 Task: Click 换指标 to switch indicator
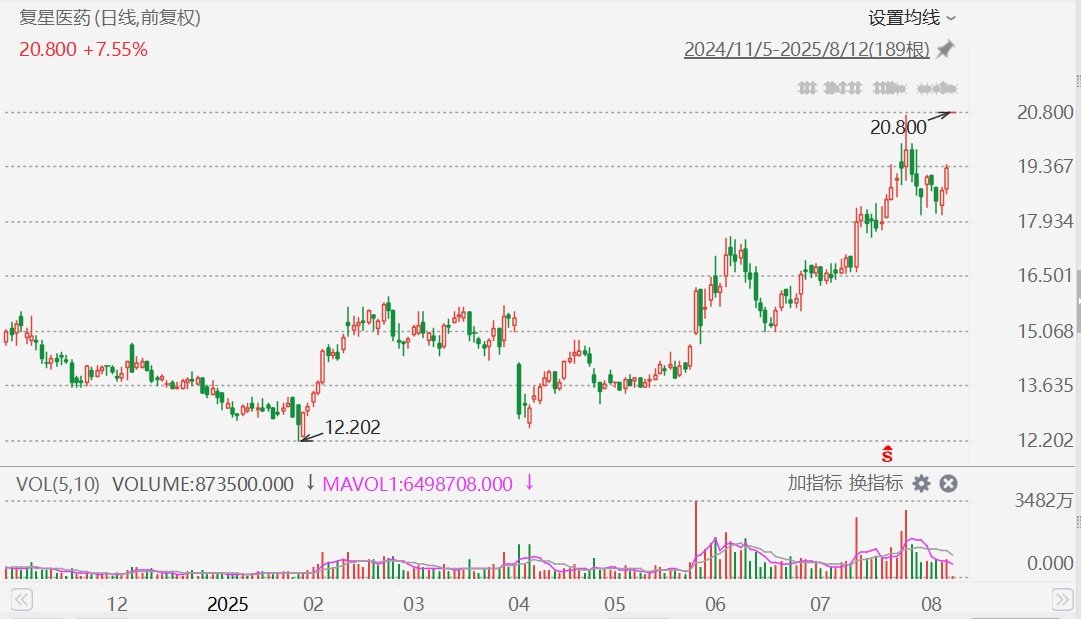(x=876, y=483)
